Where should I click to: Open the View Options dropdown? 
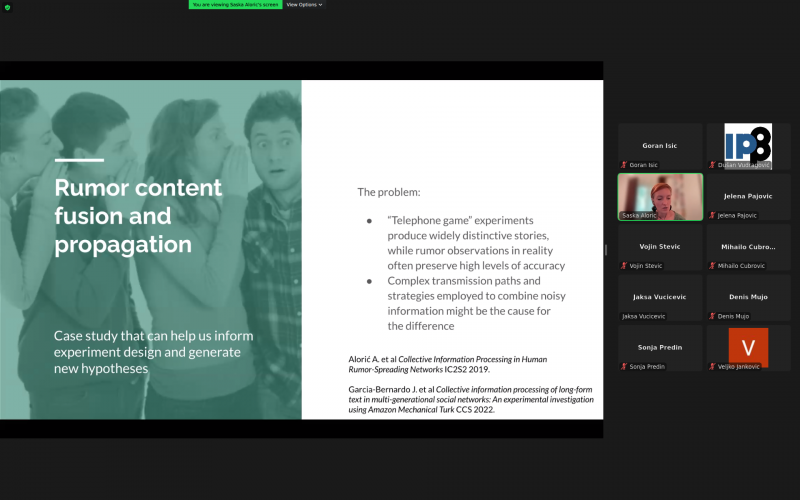304,5
